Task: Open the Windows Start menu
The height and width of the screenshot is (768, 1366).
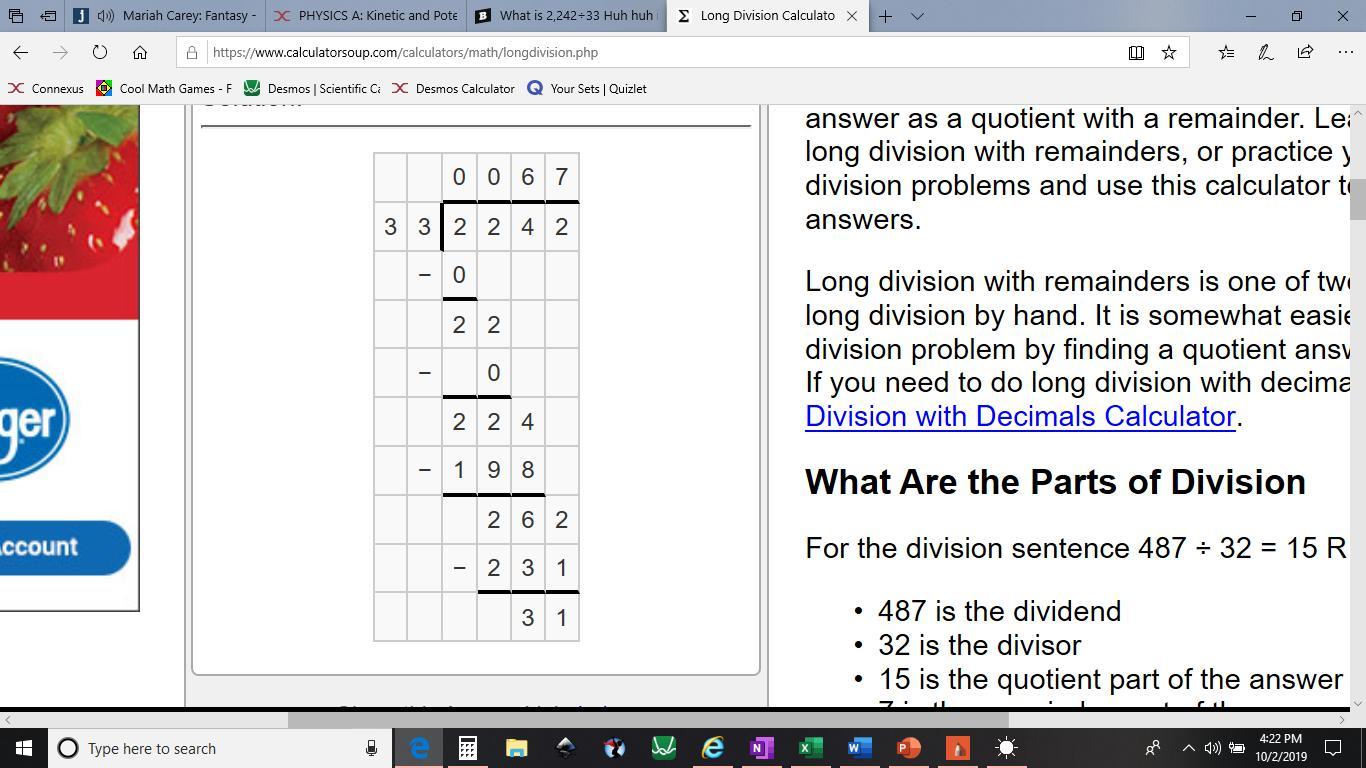Action: tap(24, 748)
